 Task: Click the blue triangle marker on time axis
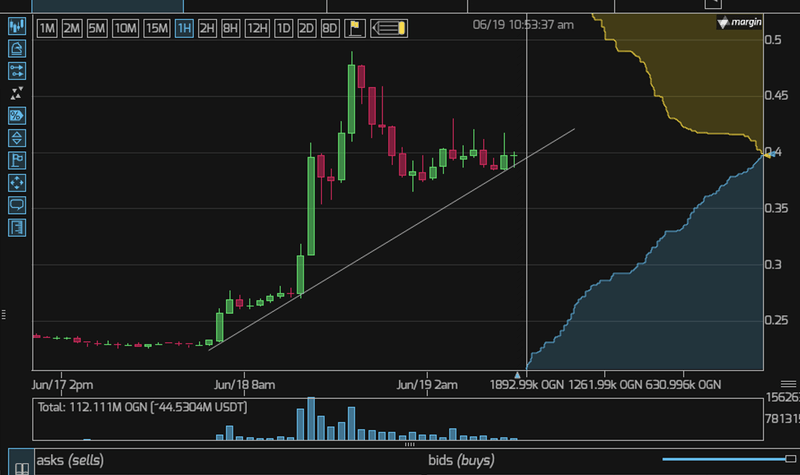pyautogui.click(x=517, y=375)
